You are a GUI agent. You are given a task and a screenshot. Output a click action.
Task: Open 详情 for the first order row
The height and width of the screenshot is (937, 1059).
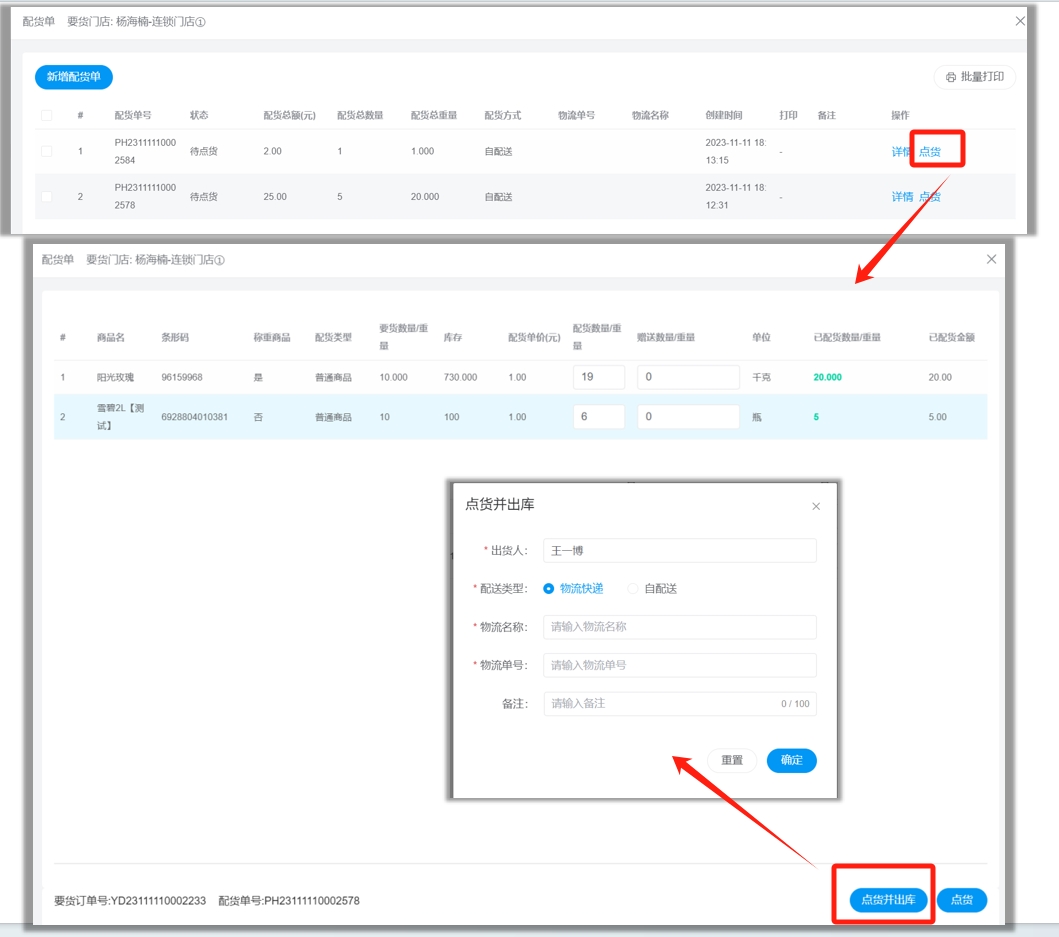coord(901,152)
